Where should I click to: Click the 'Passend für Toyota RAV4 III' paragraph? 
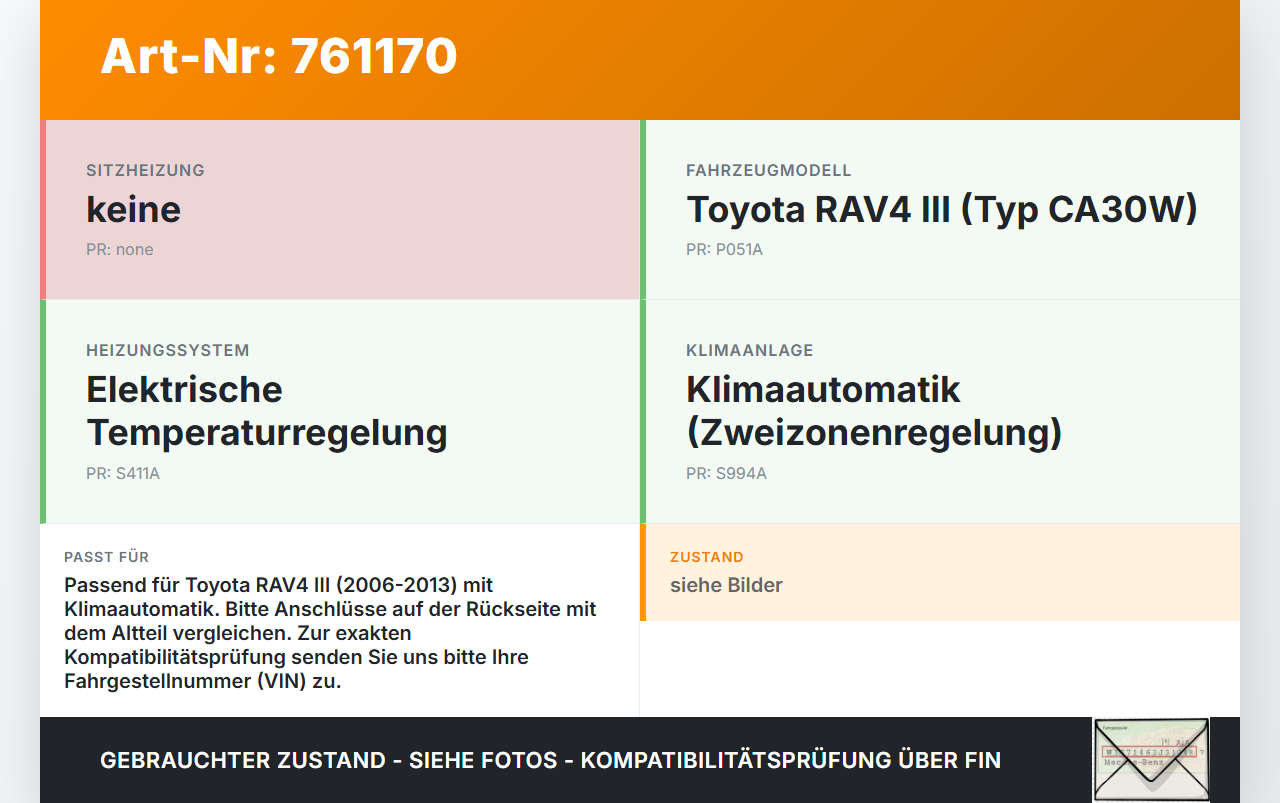(331, 633)
